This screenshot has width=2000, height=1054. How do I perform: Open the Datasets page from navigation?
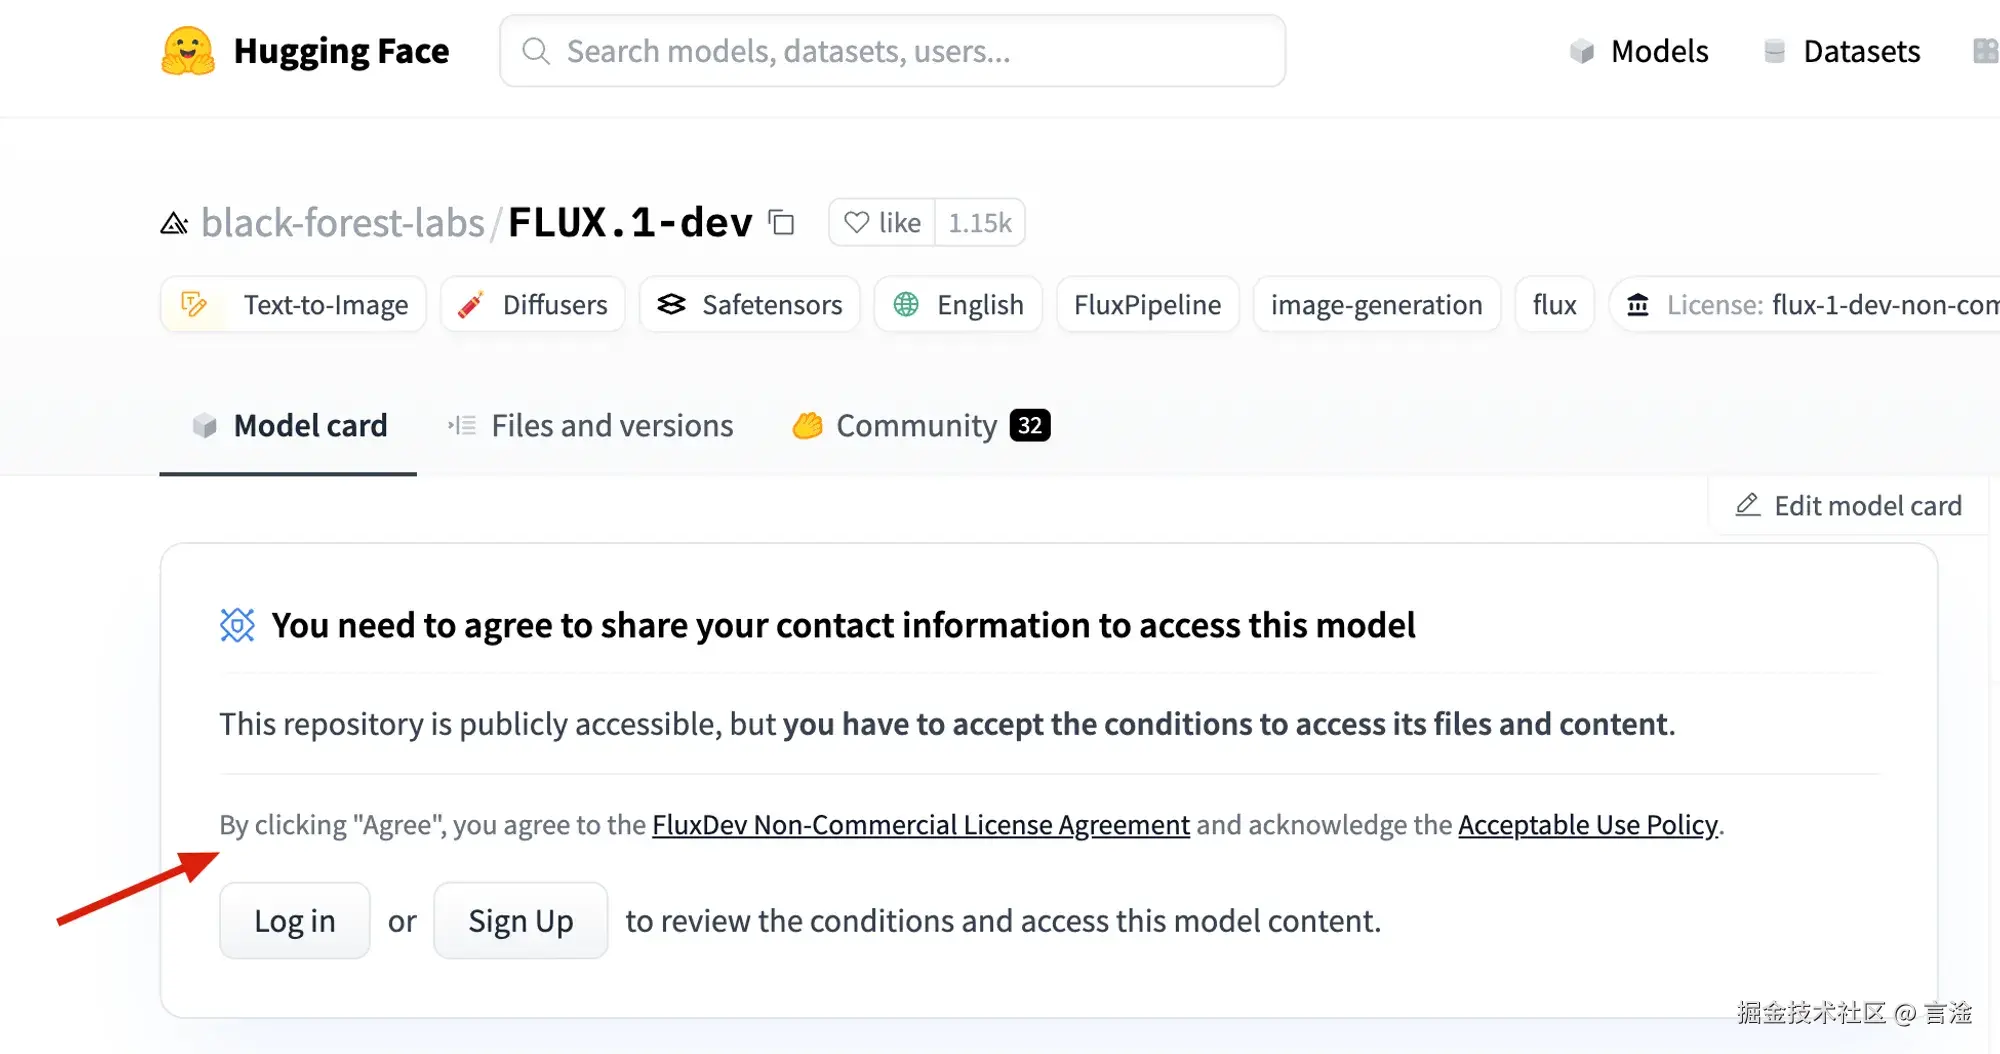(1842, 51)
